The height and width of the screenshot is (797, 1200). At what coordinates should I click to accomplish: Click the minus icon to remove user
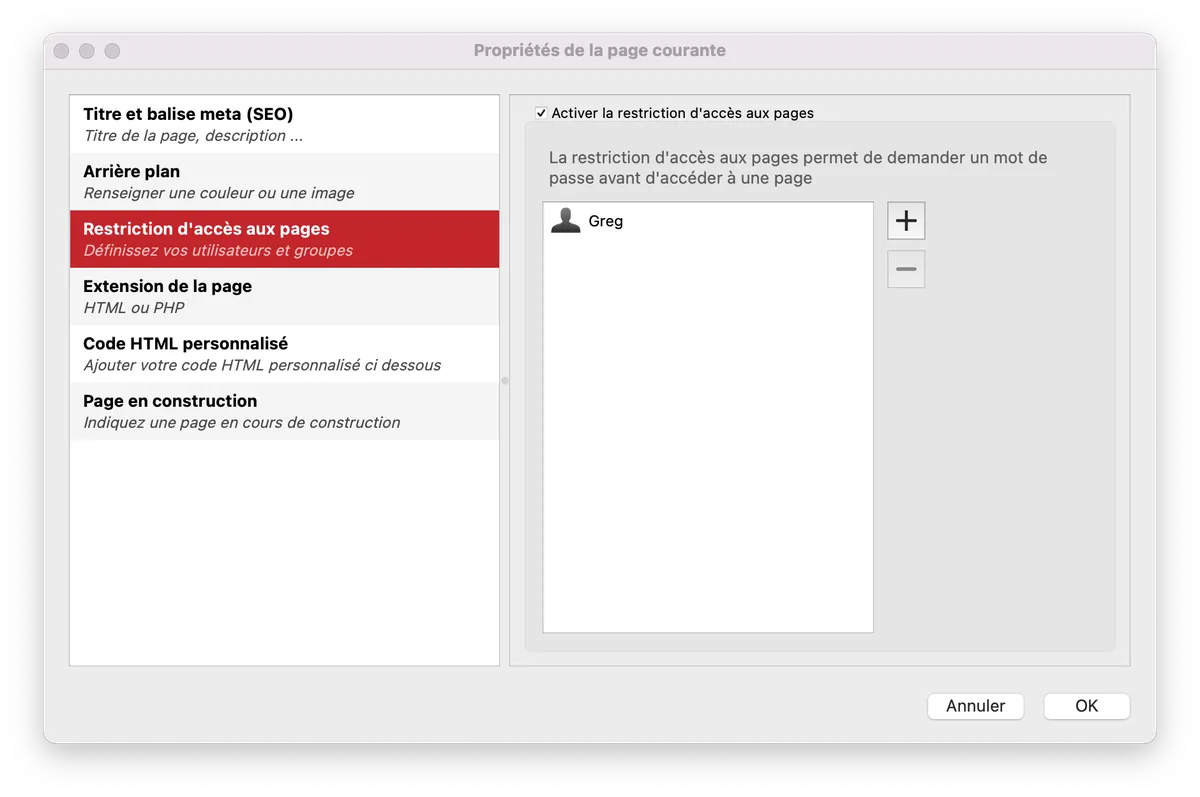click(906, 269)
